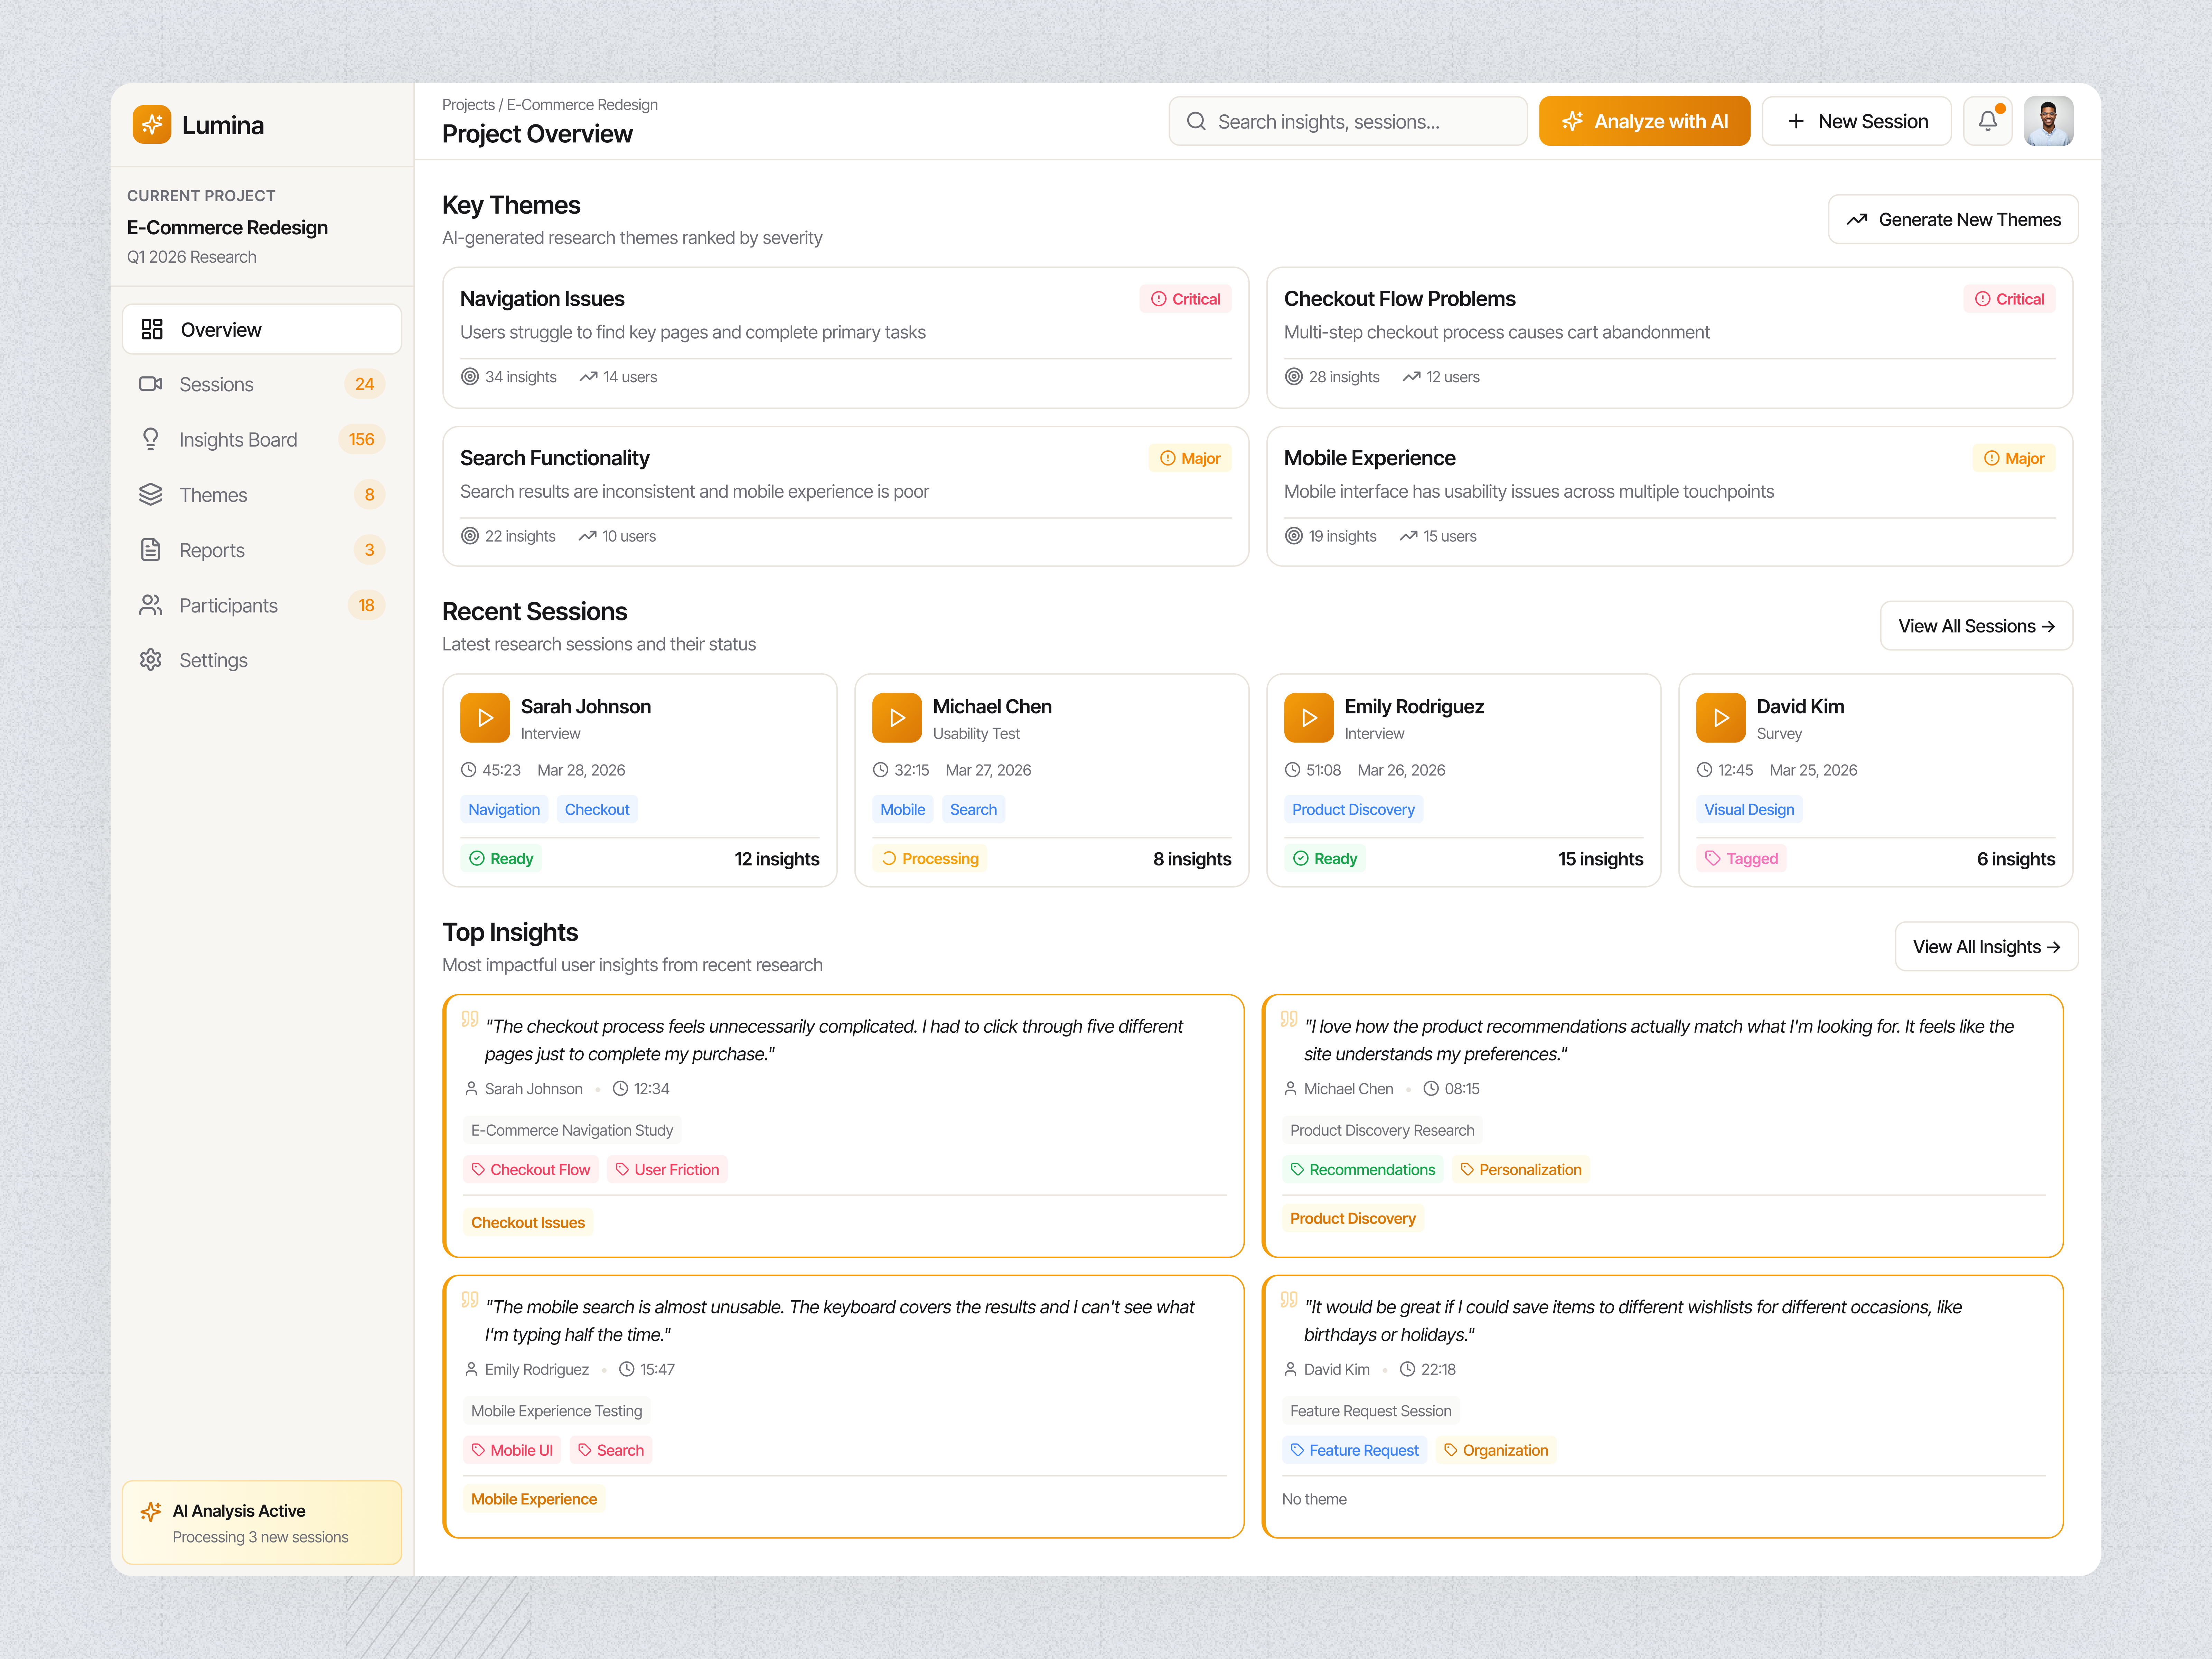
Task: Click the Lumina logo icon
Action: 152,125
